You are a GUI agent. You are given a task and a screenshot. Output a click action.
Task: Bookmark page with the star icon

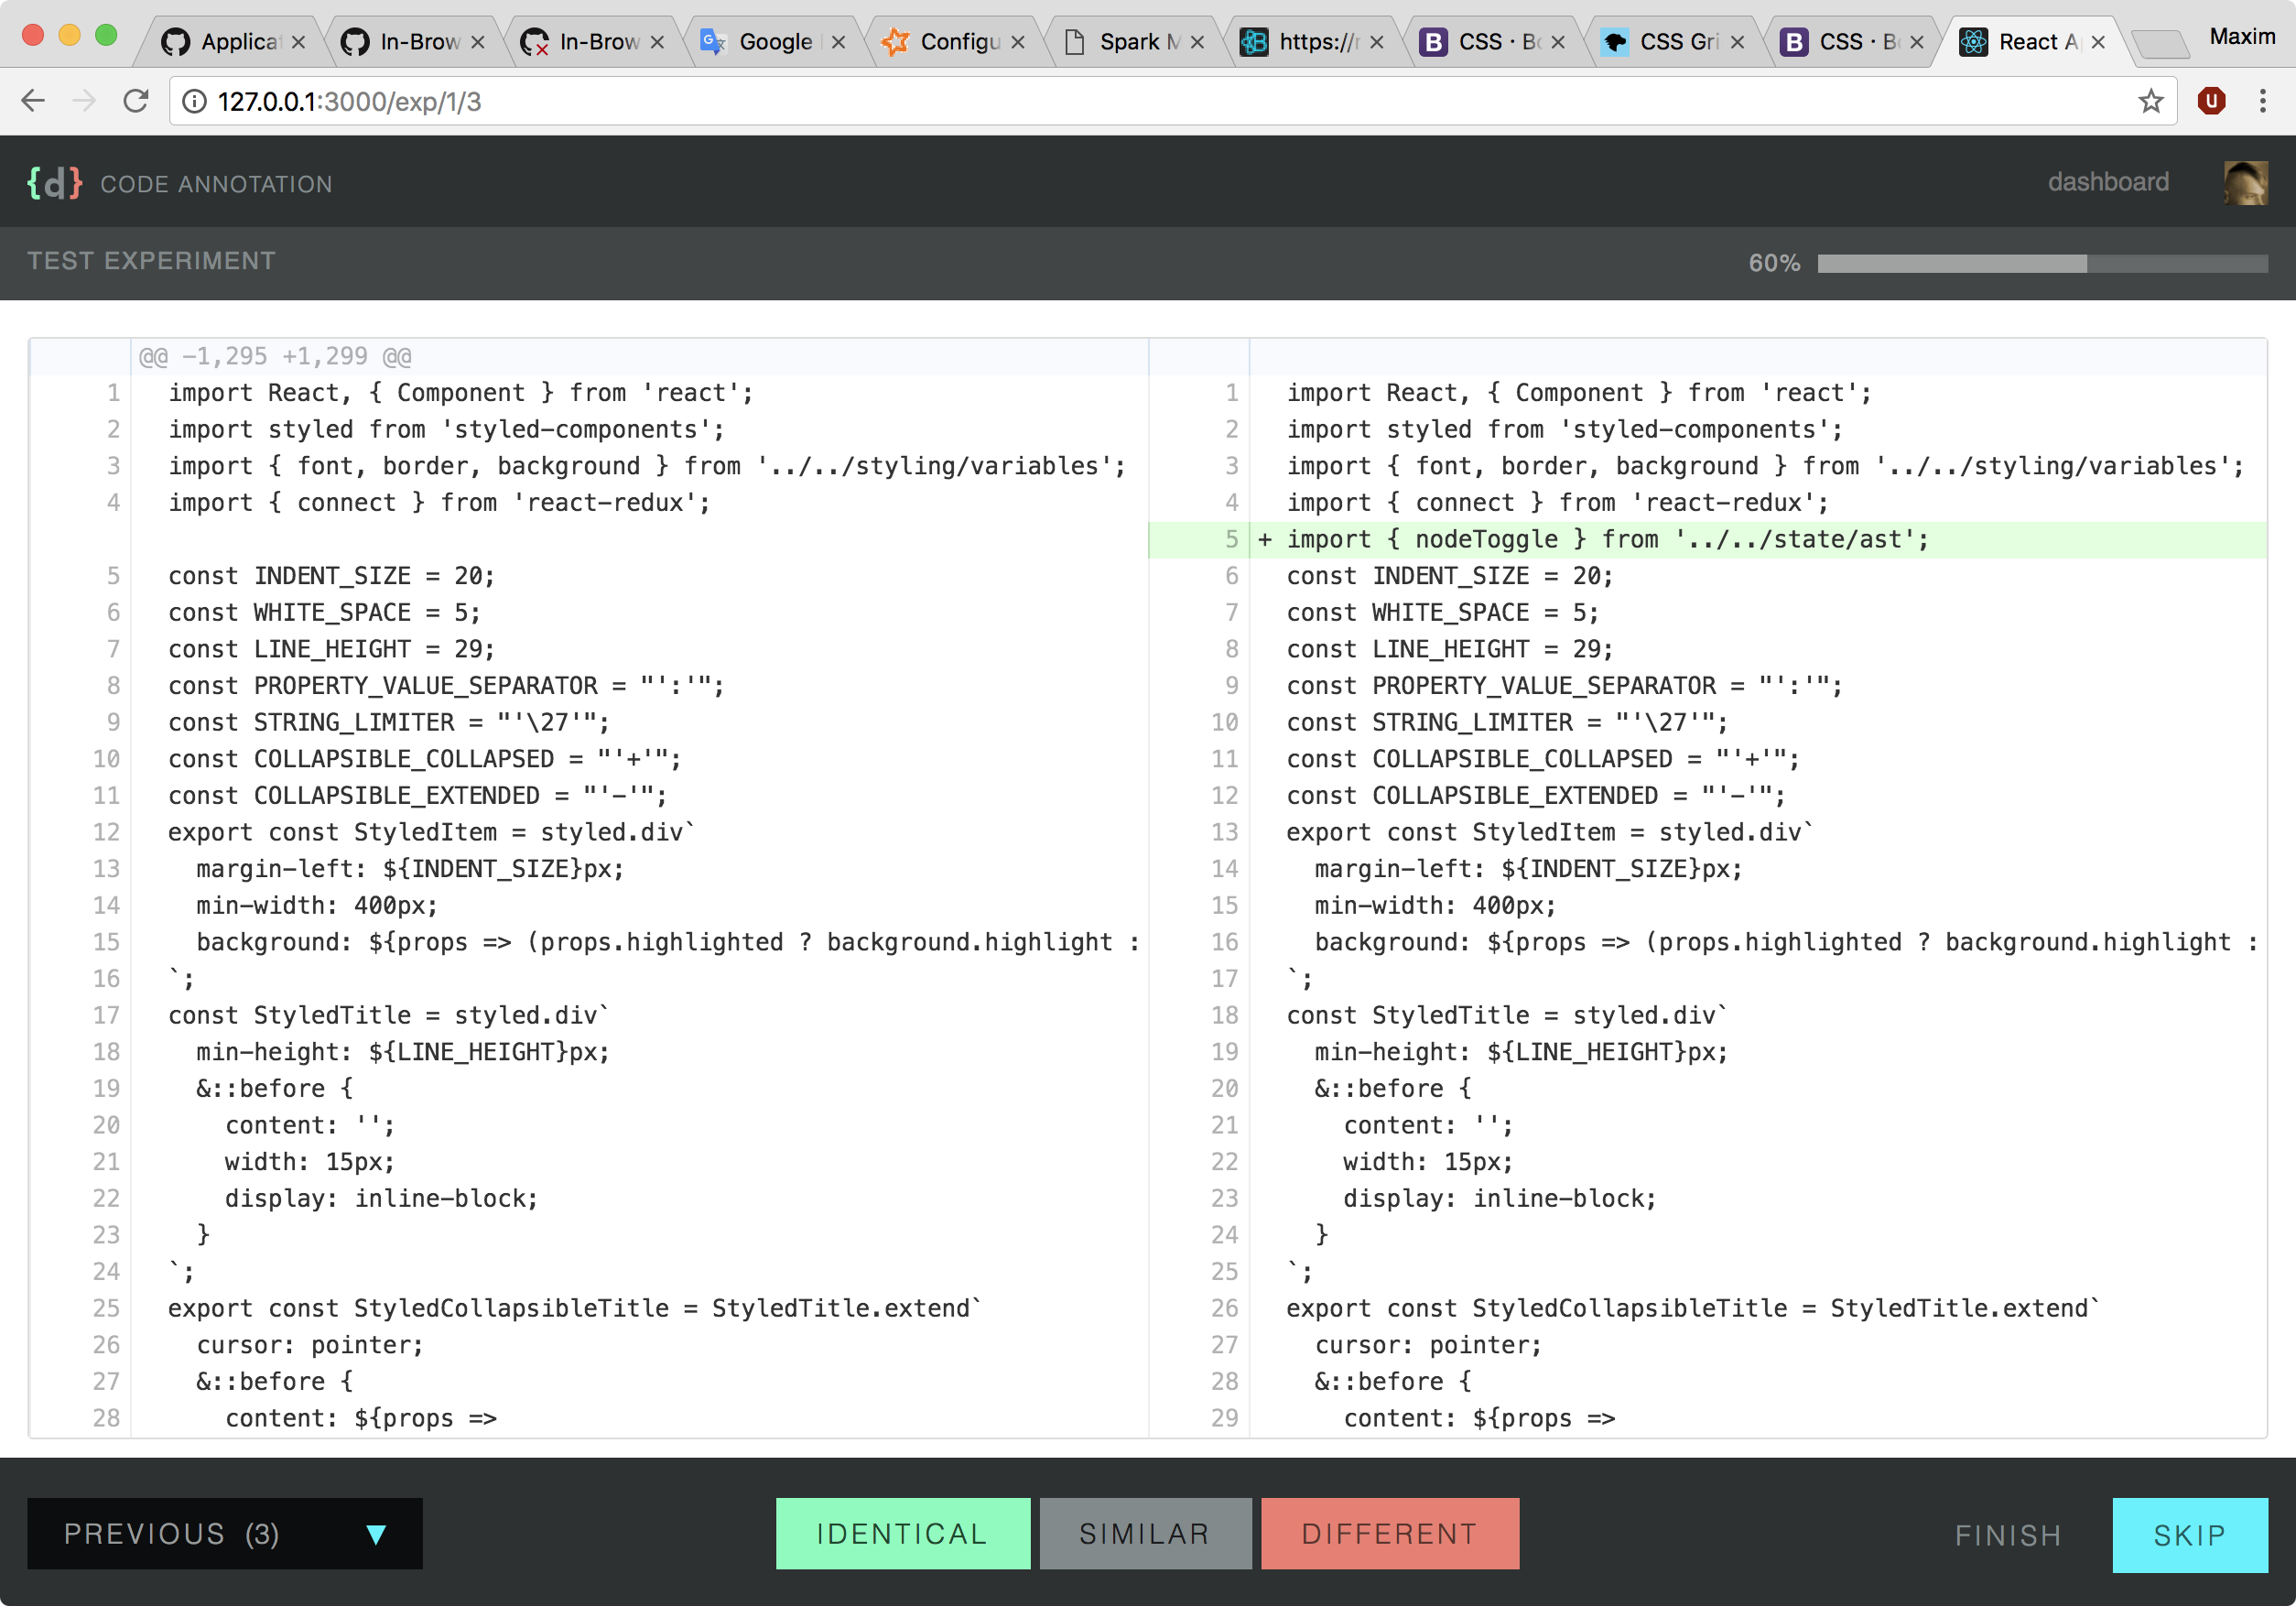pyautogui.click(x=2150, y=101)
